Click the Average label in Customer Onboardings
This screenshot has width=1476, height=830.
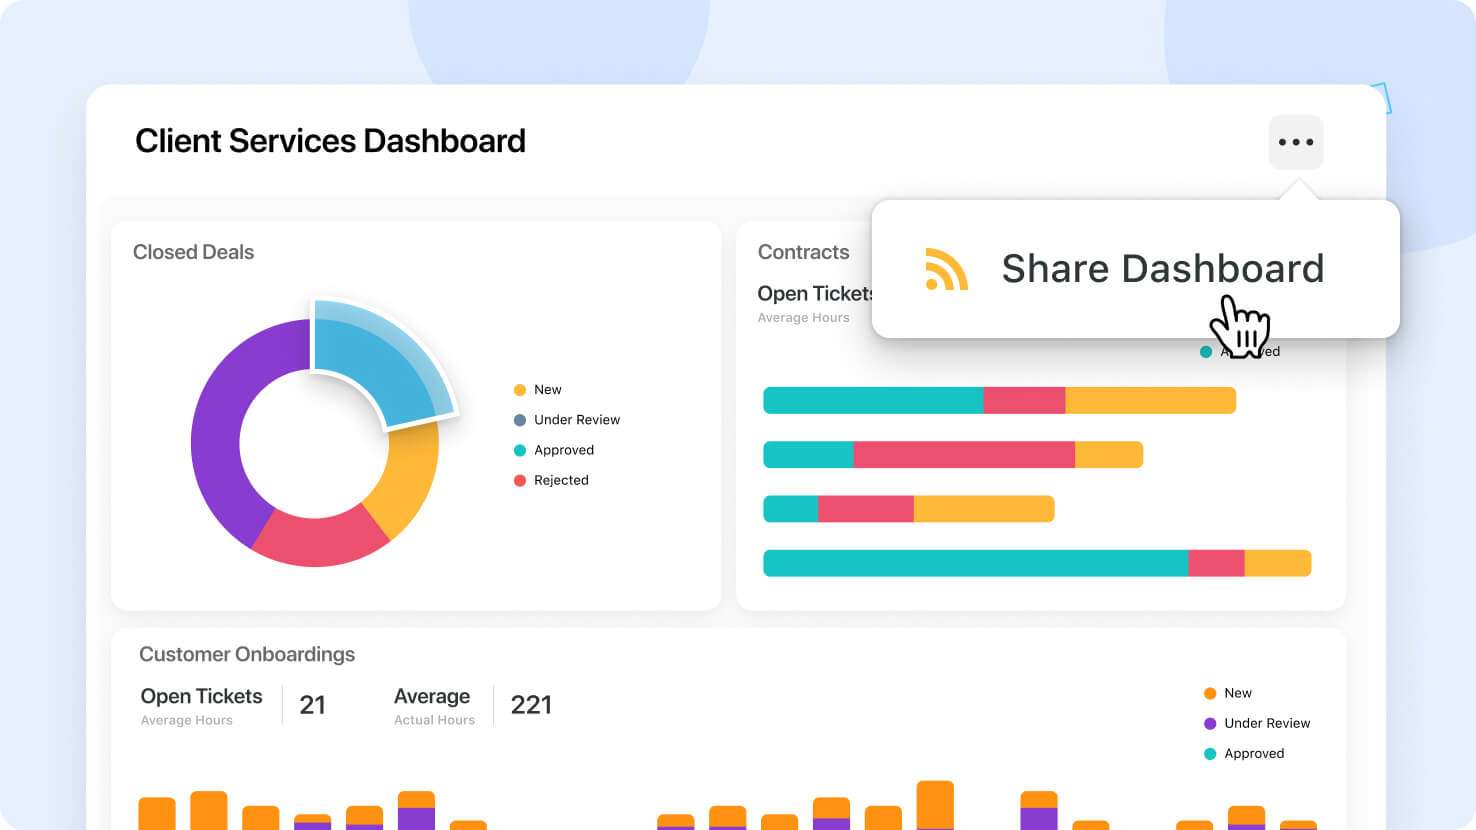432,696
